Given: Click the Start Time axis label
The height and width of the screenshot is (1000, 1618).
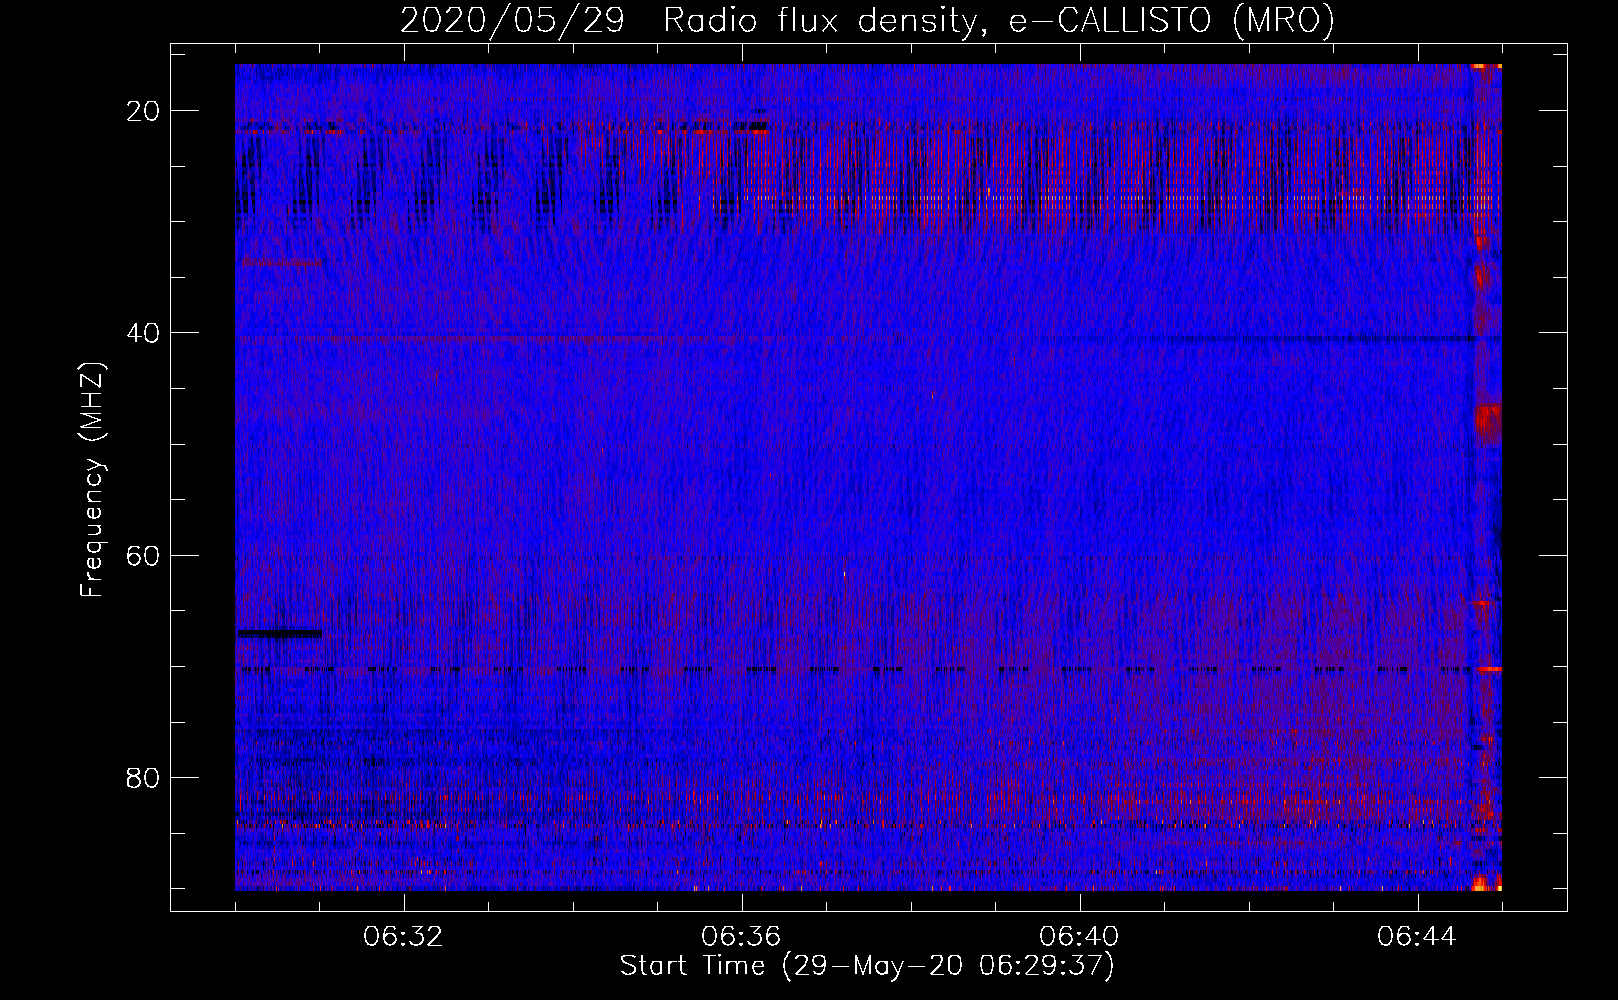Looking at the screenshot, I should pos(866,966).
